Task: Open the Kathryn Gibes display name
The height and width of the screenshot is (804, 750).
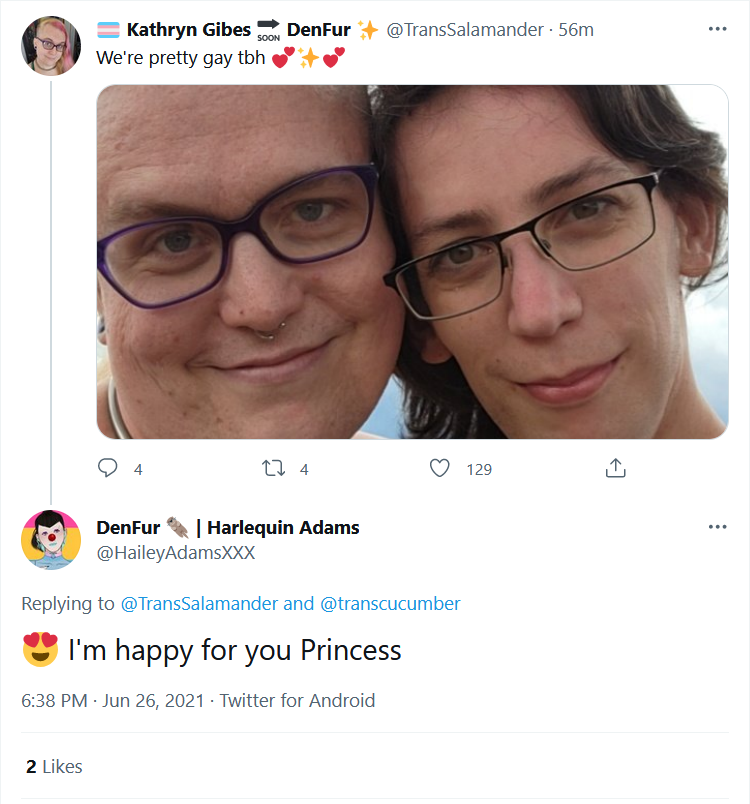Action: point(189,30)
